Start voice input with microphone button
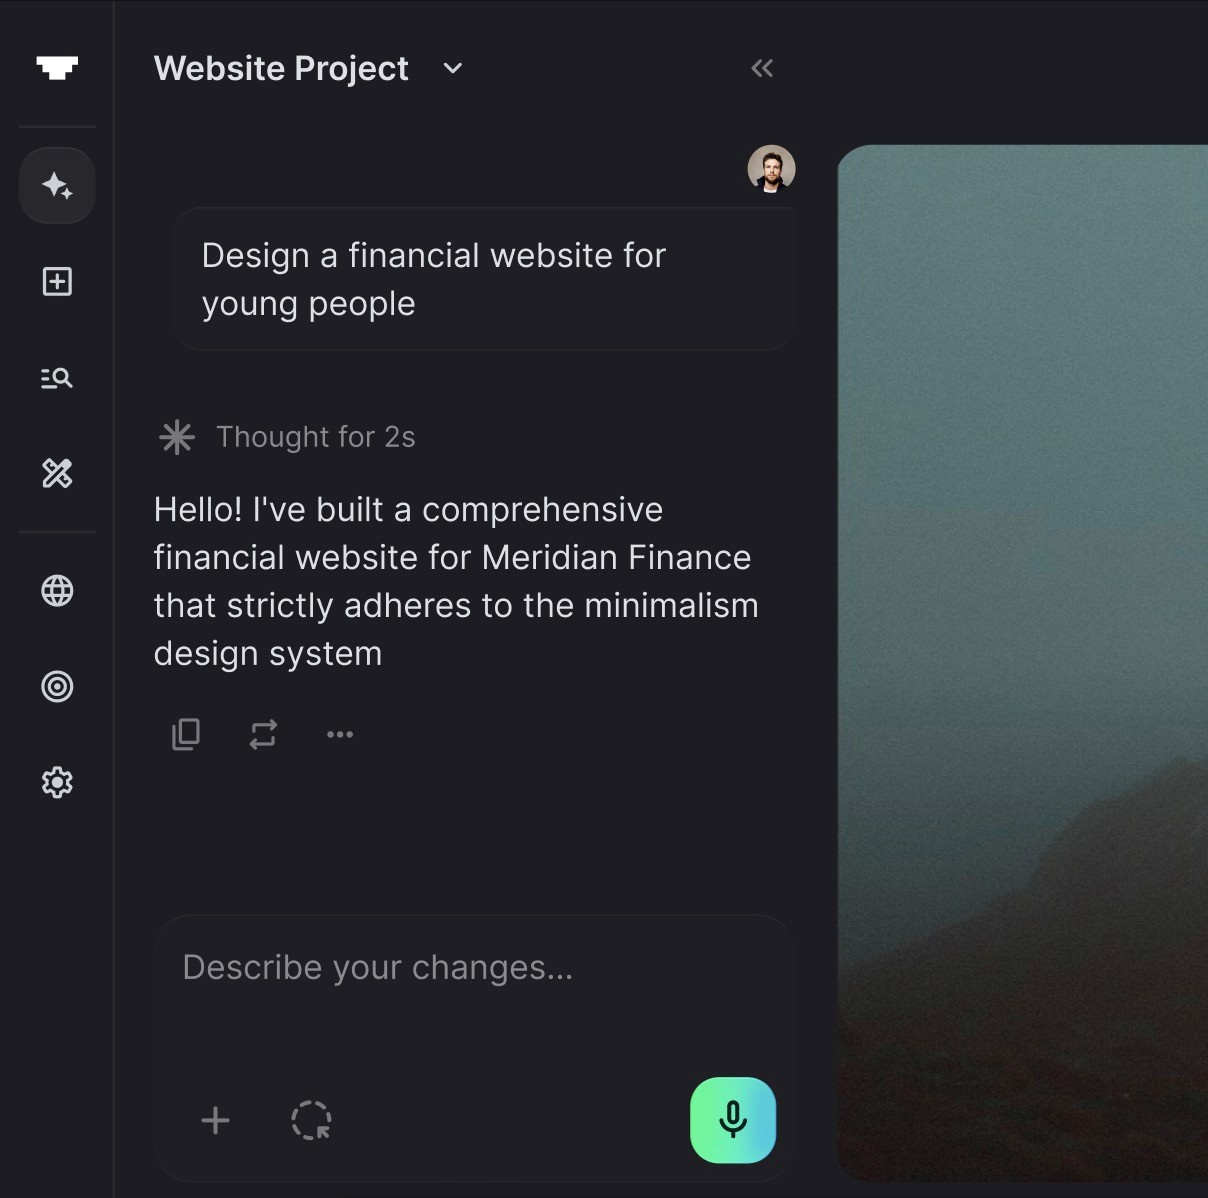Screen dimensions: 1208x1198 pyautogui.click(x=733, y=1120)
